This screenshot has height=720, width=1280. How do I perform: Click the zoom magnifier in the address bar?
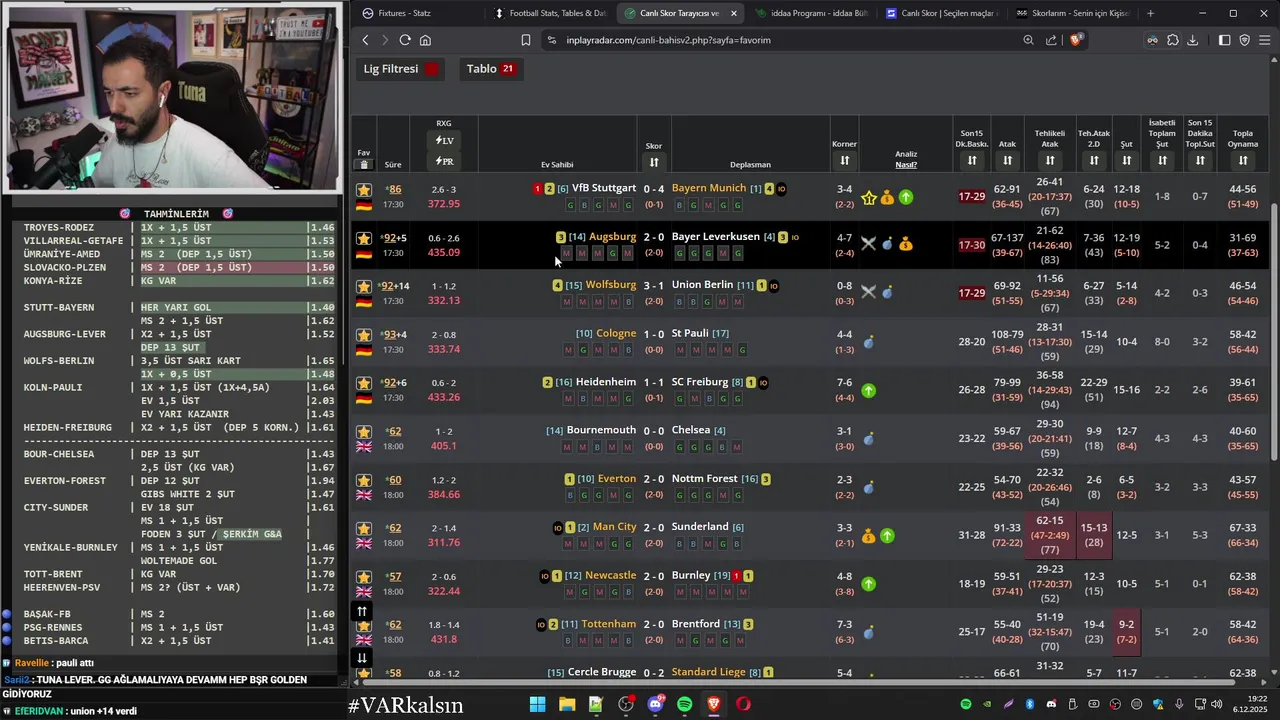click(x=1028, y=40)
